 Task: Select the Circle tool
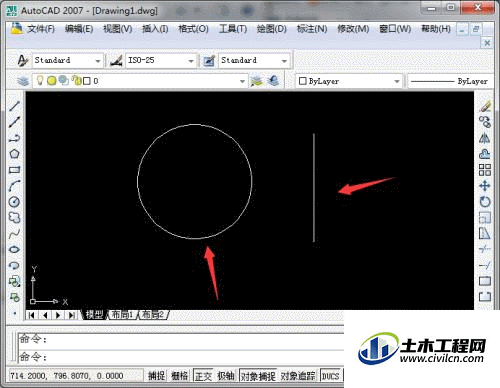14,202
